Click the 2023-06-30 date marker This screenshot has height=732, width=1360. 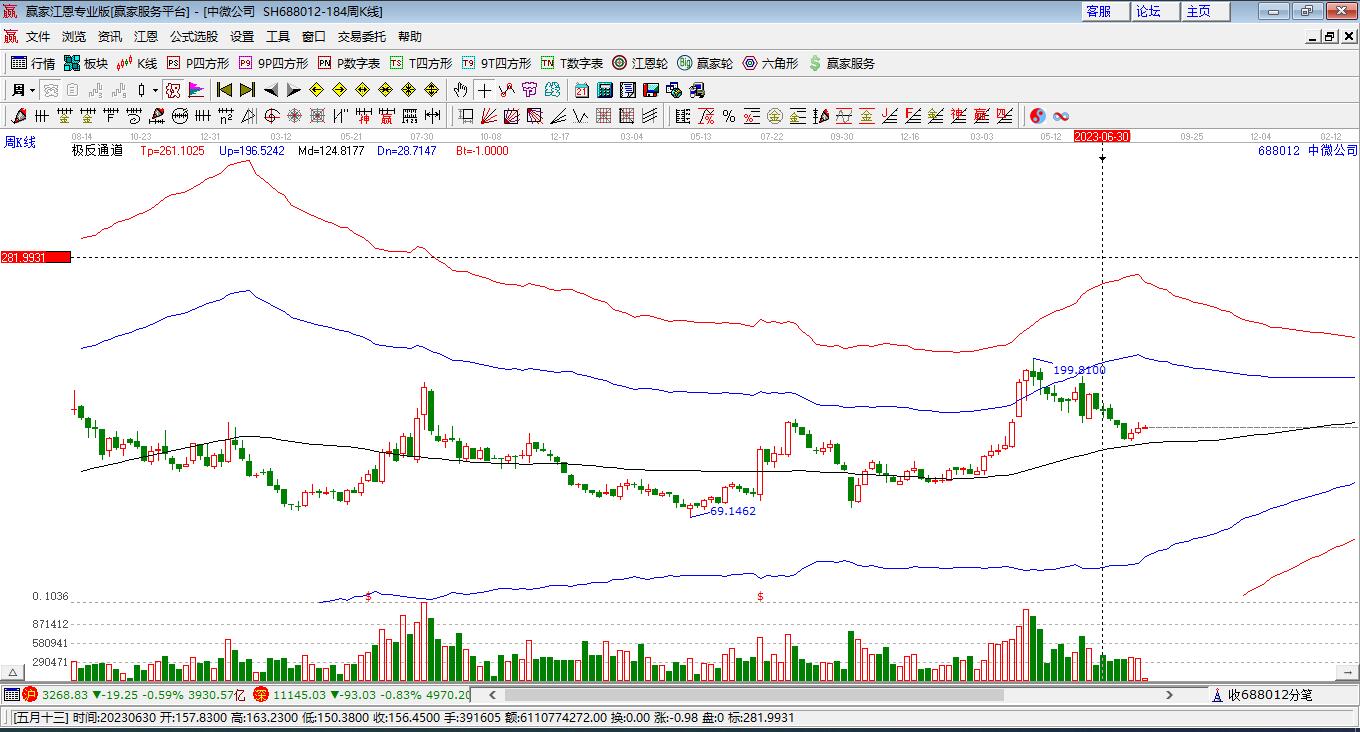1102,136
